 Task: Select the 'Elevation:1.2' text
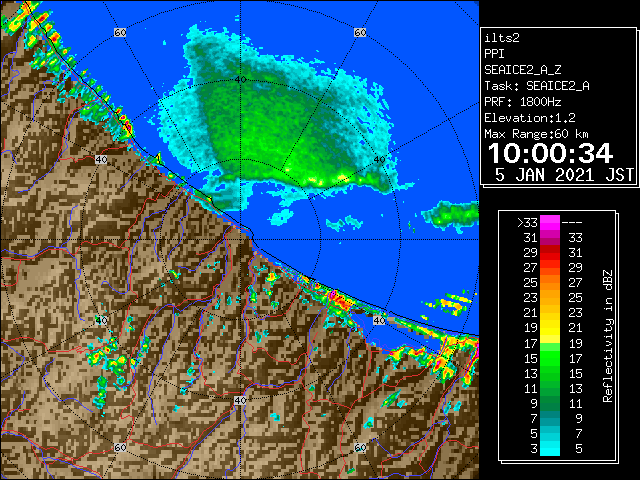coord(530,118)
